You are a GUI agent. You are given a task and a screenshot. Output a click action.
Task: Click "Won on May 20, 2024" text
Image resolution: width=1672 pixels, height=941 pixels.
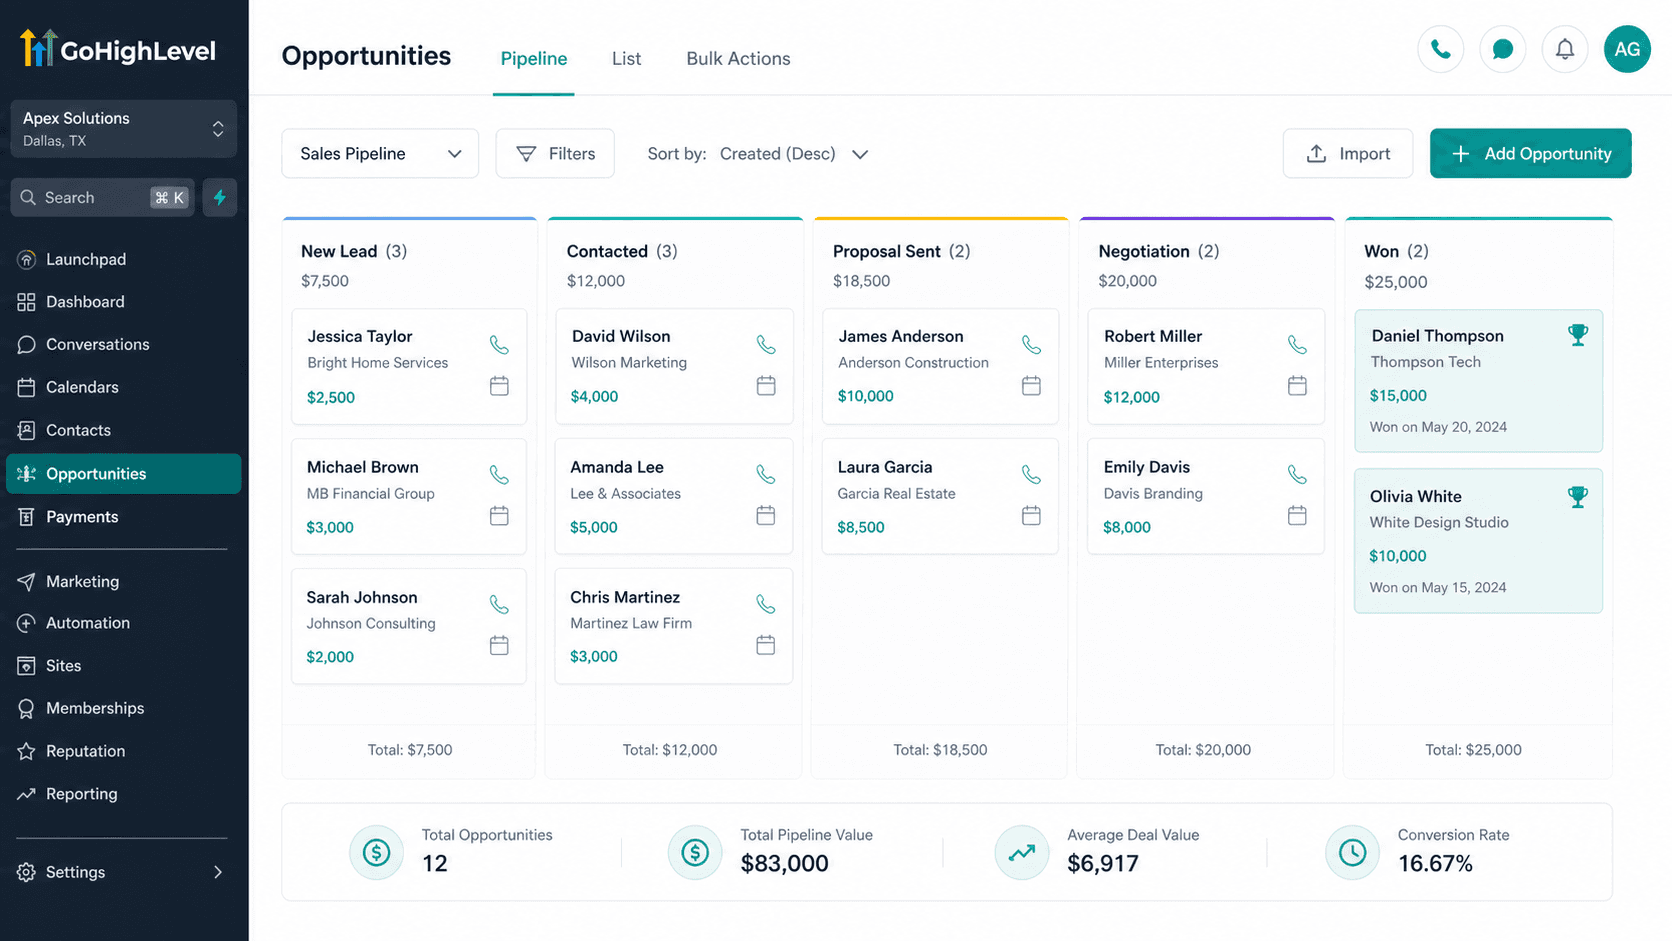1438,427
